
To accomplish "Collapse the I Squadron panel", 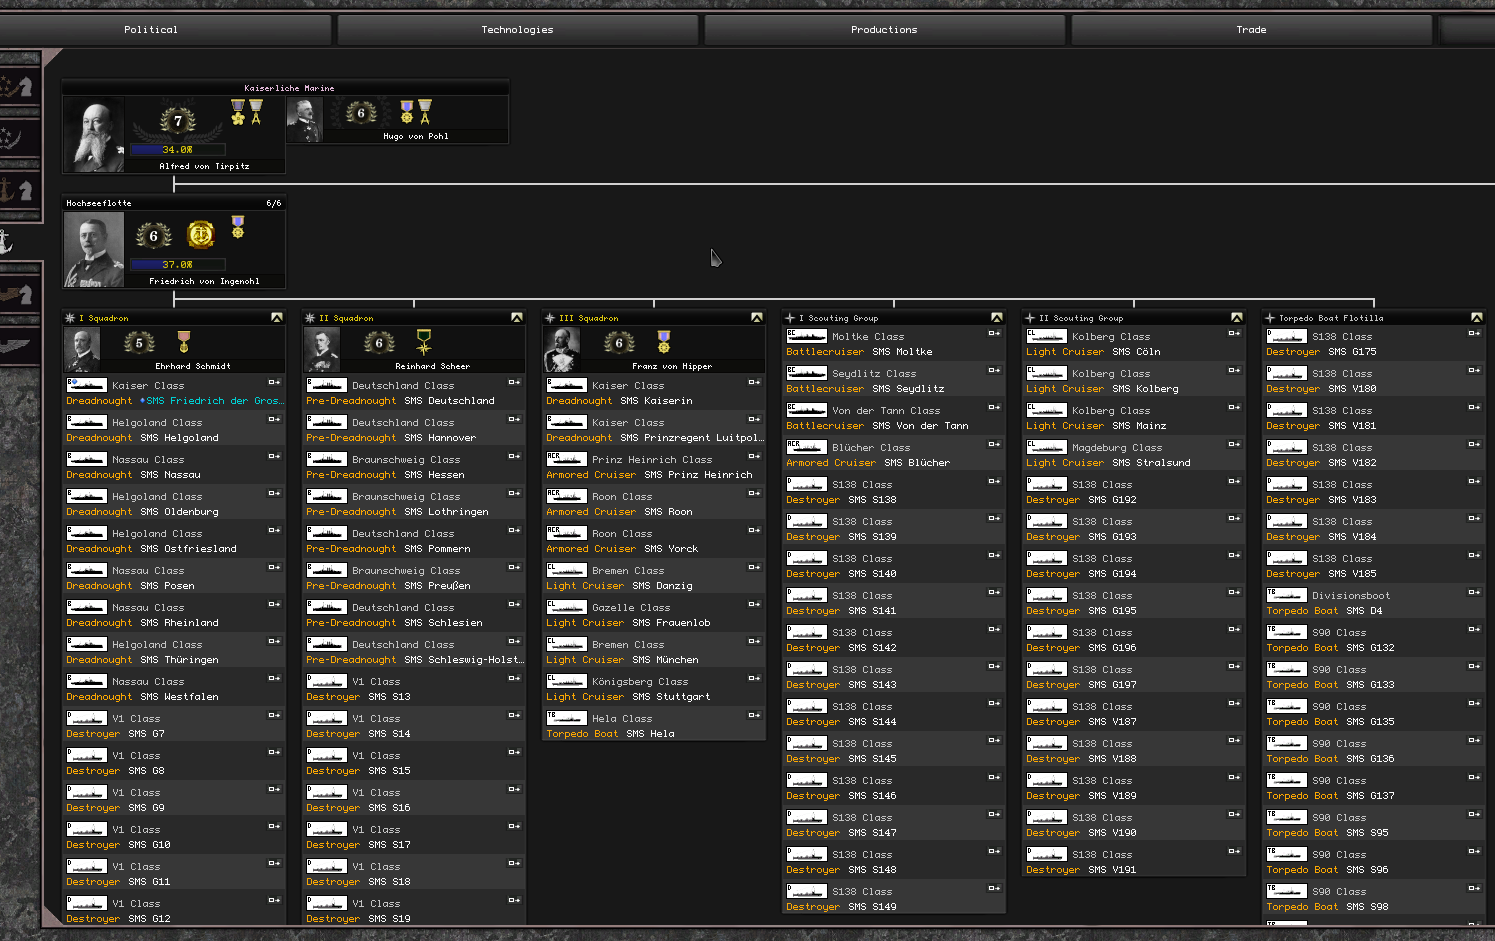I will 276,318.
